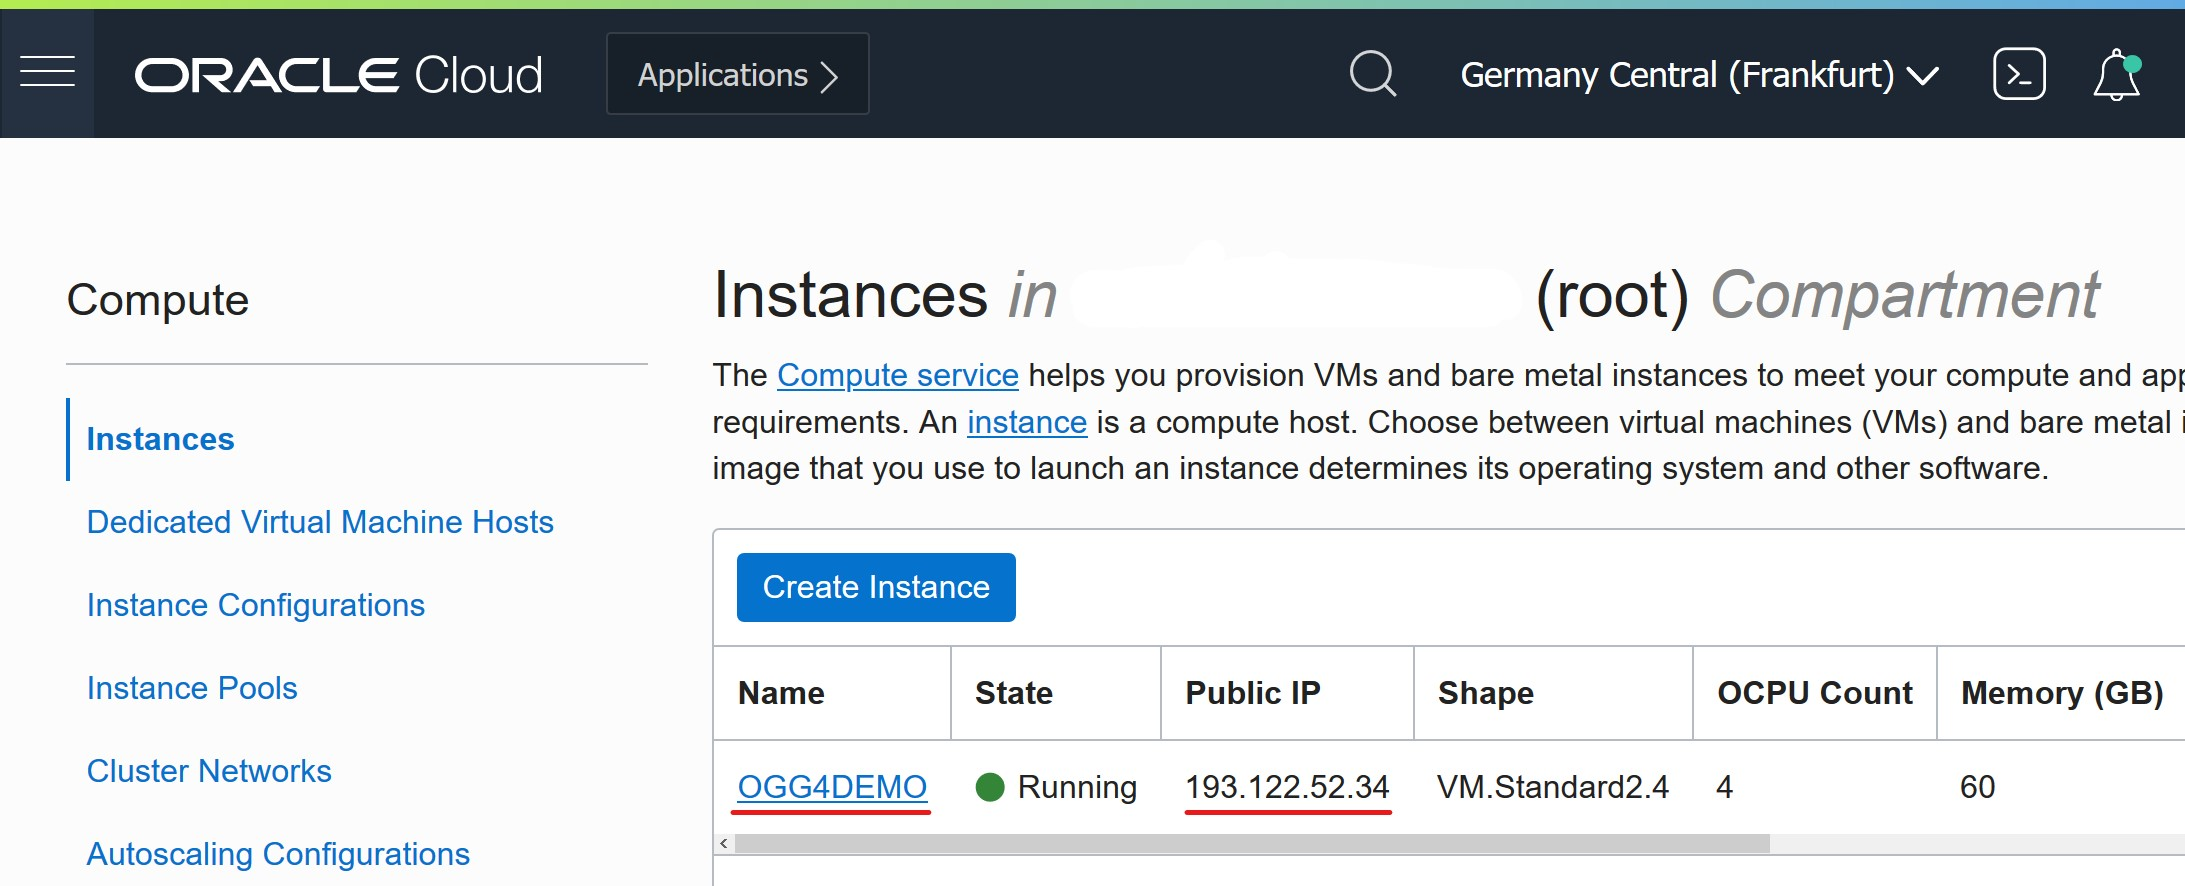Follow the Compute service link
Screen dimensions: 2185x886
point(897,375)
